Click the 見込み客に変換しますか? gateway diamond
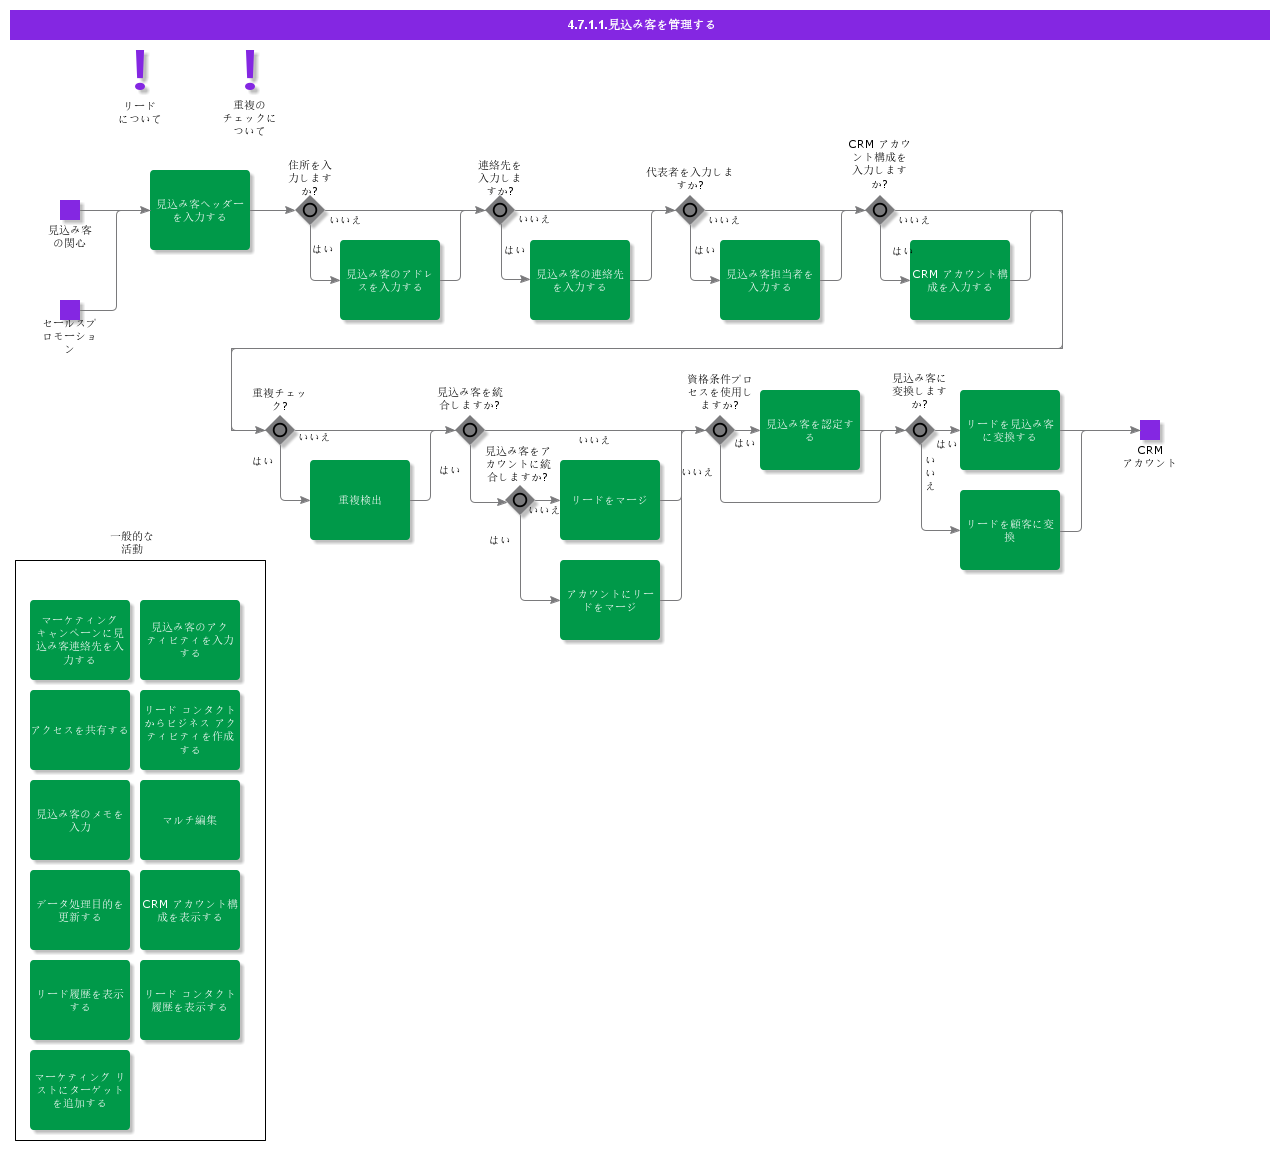The height and width of the screenshot is (1150, 1280). click(x=920, y=430)
